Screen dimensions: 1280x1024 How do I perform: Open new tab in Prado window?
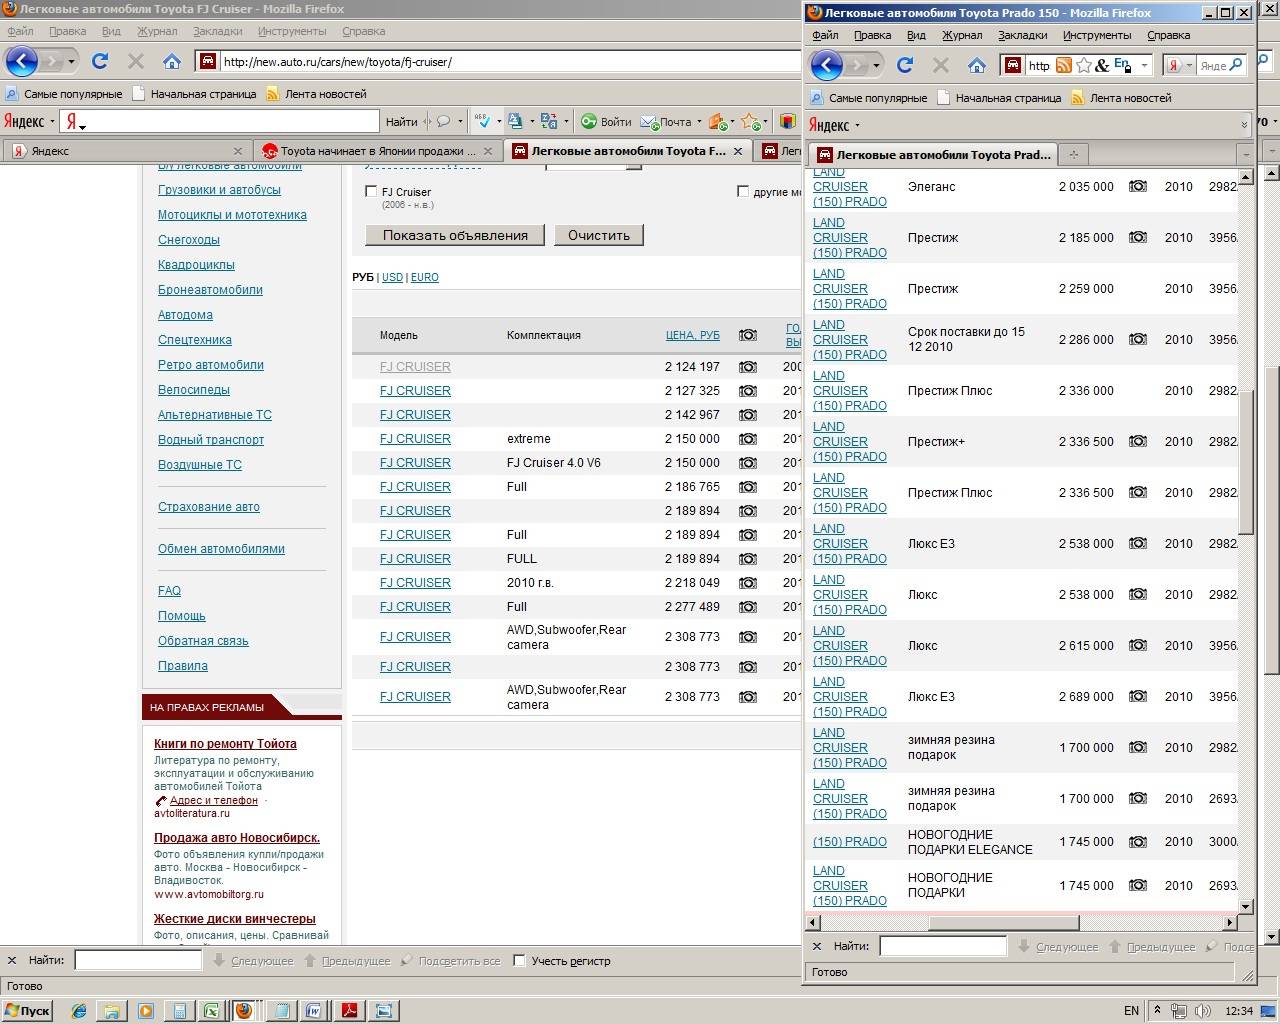(x=1073, y=155)
